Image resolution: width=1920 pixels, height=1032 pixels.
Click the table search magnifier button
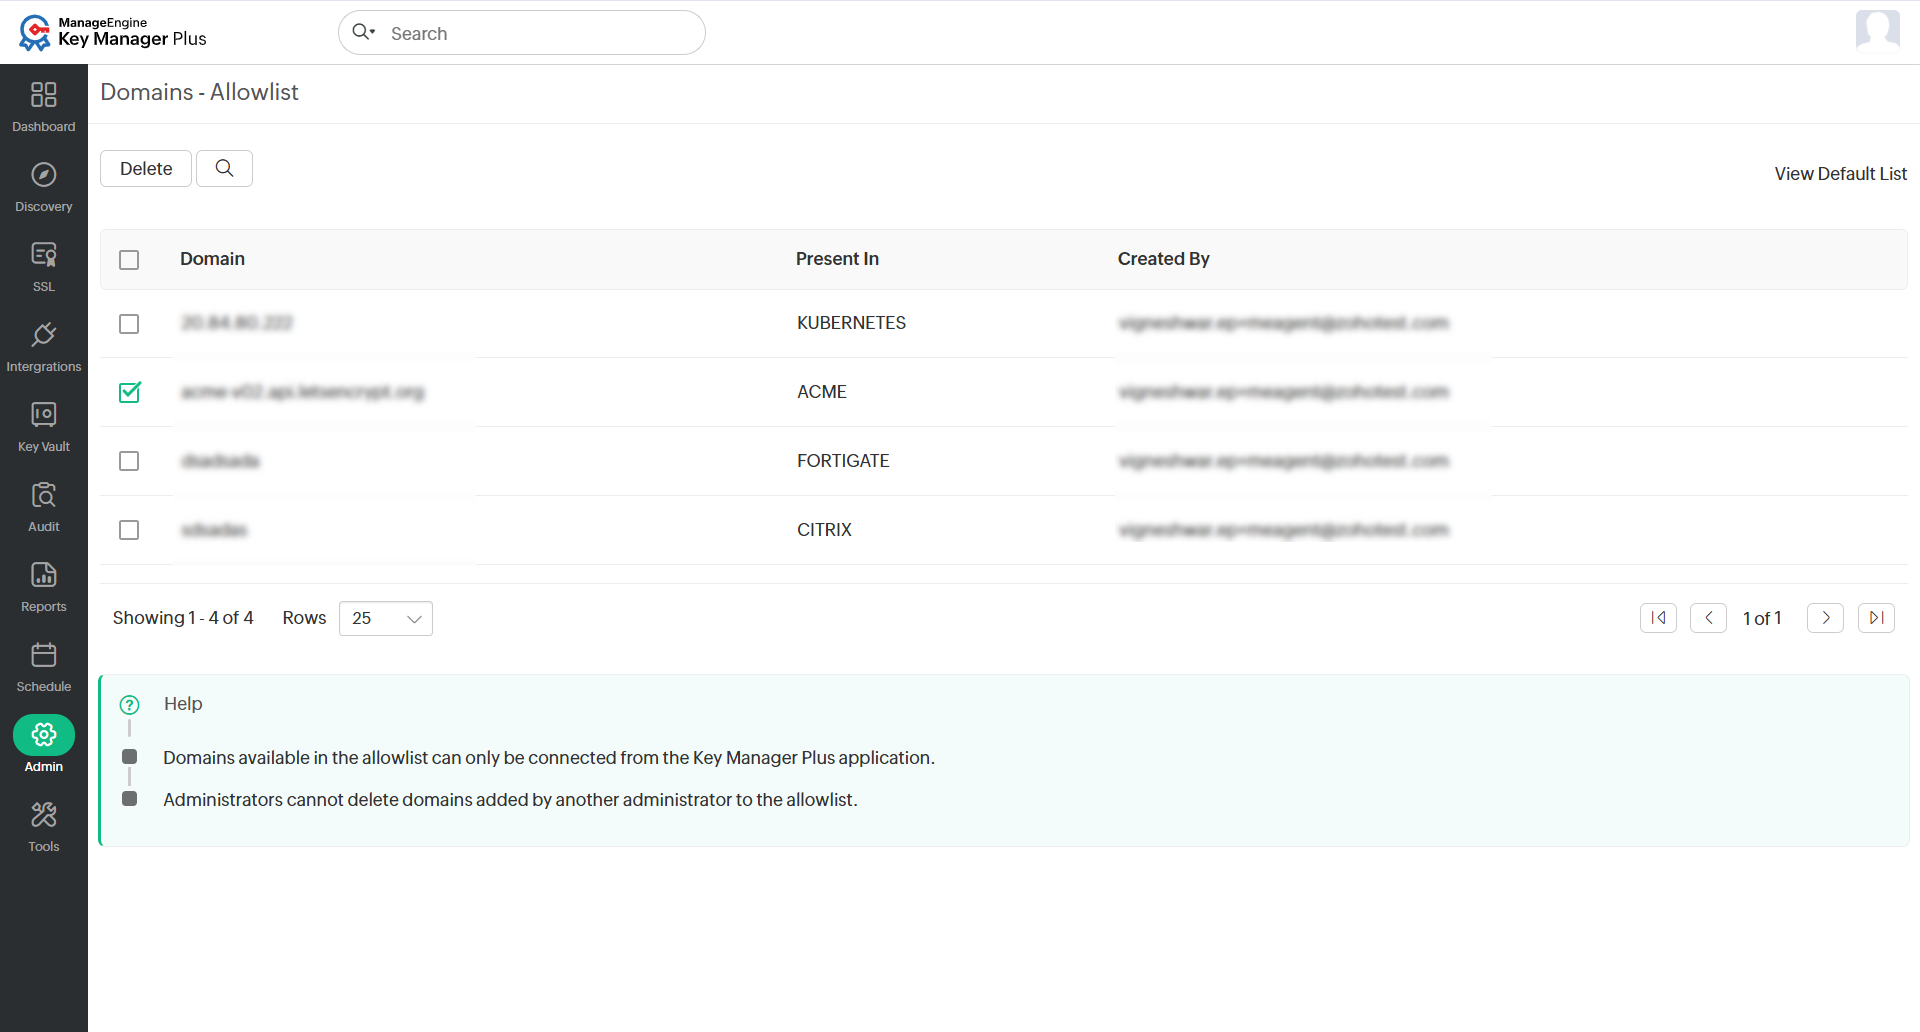[x=224, y=168]
